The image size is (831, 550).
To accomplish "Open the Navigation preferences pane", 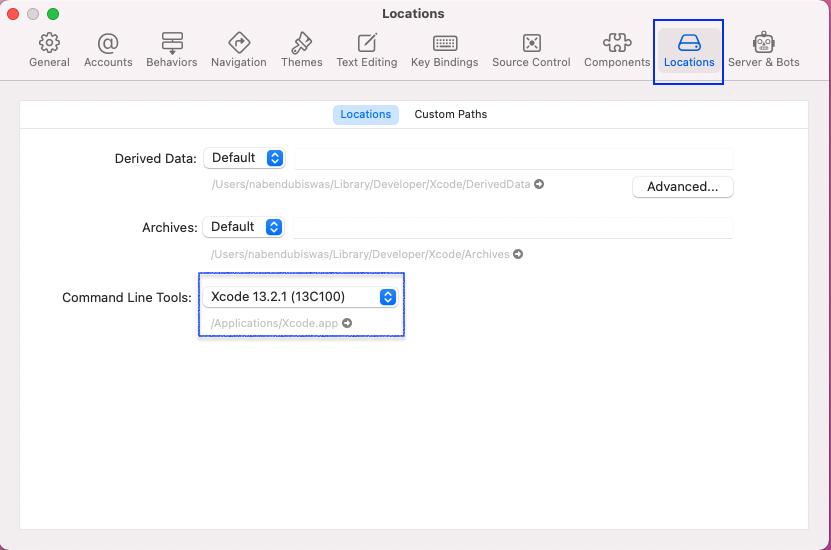I will tap(238, 50).
